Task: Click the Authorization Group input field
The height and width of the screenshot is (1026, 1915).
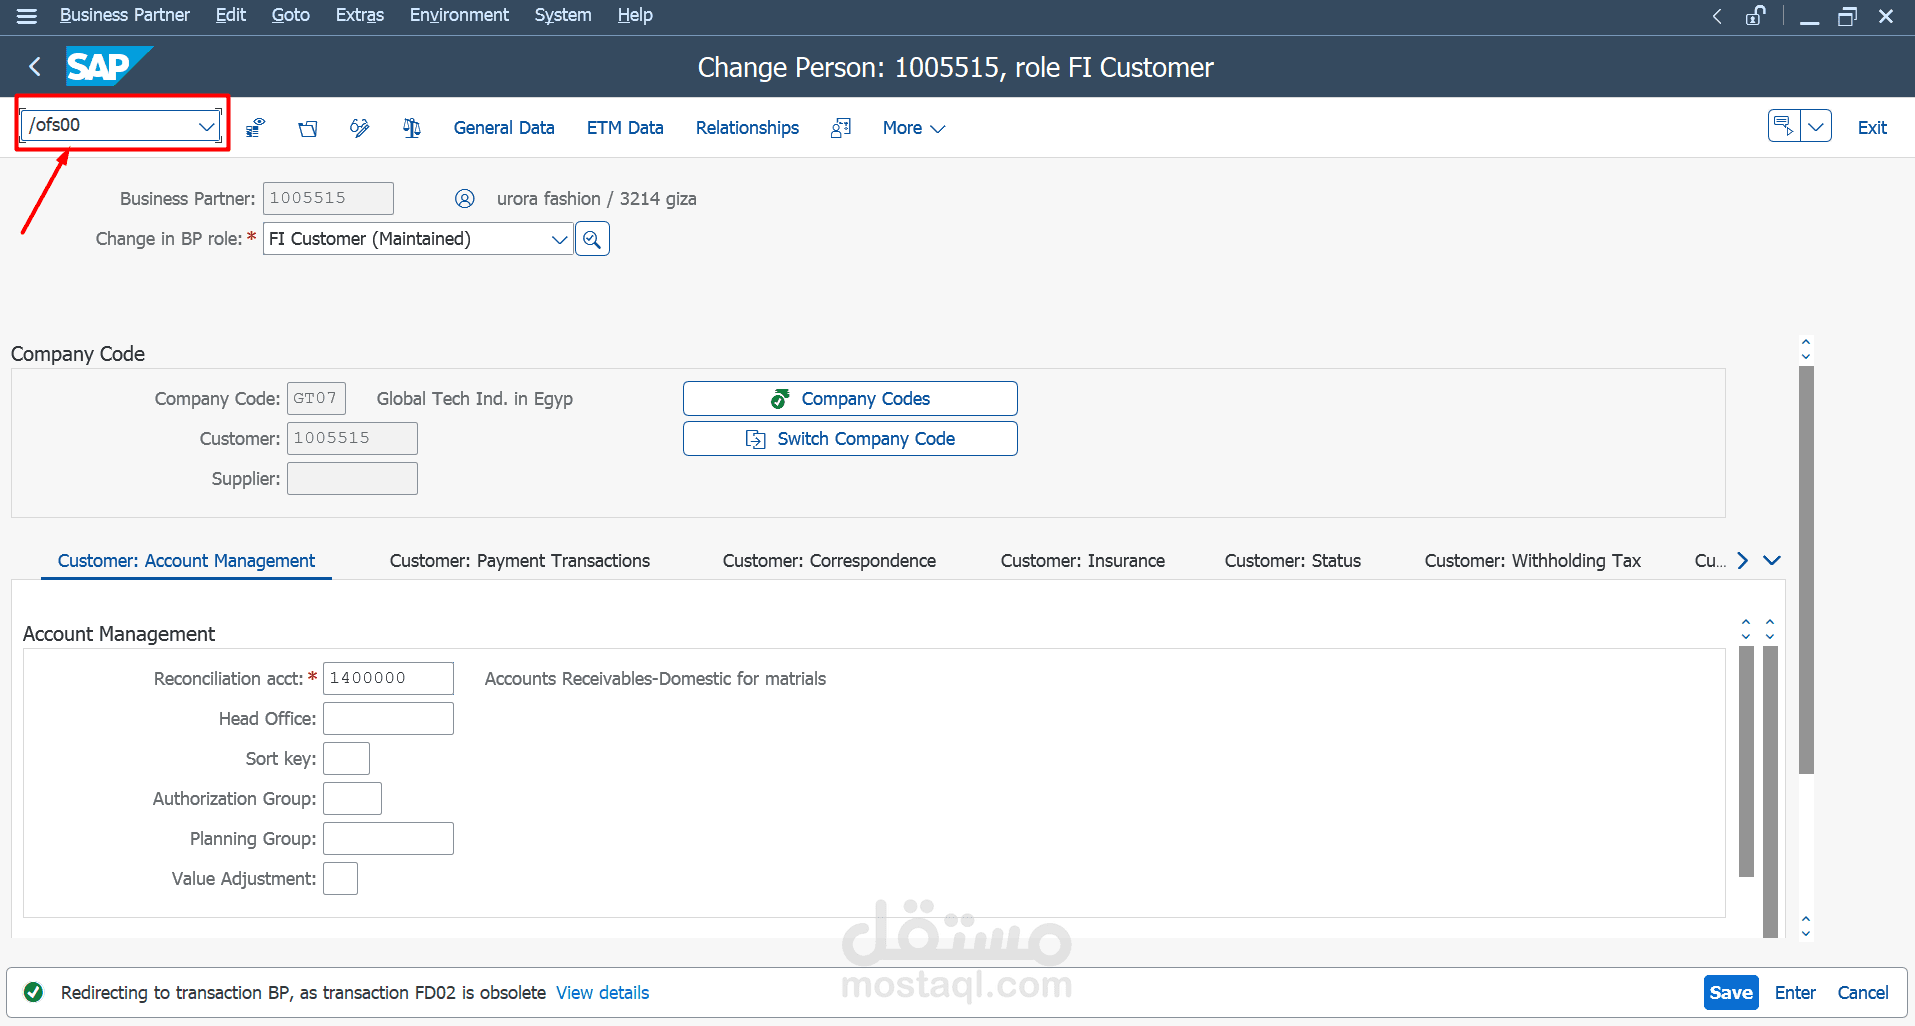Action: pos(352,798)
